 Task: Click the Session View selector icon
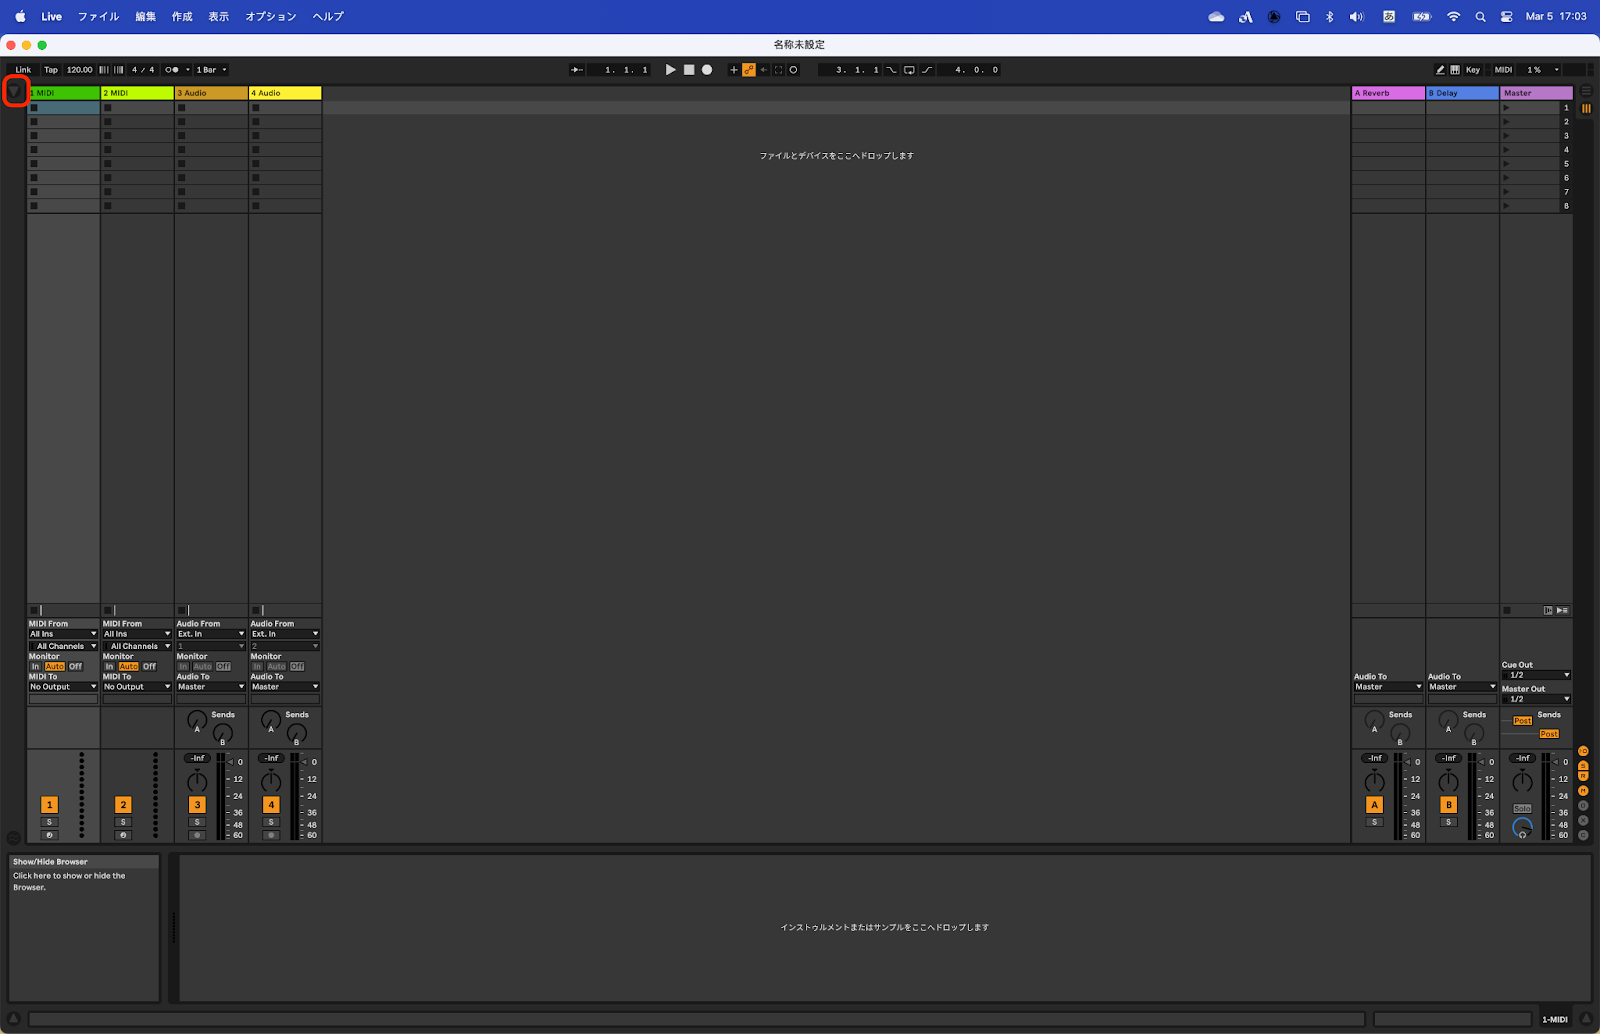tap(1586, 108)
